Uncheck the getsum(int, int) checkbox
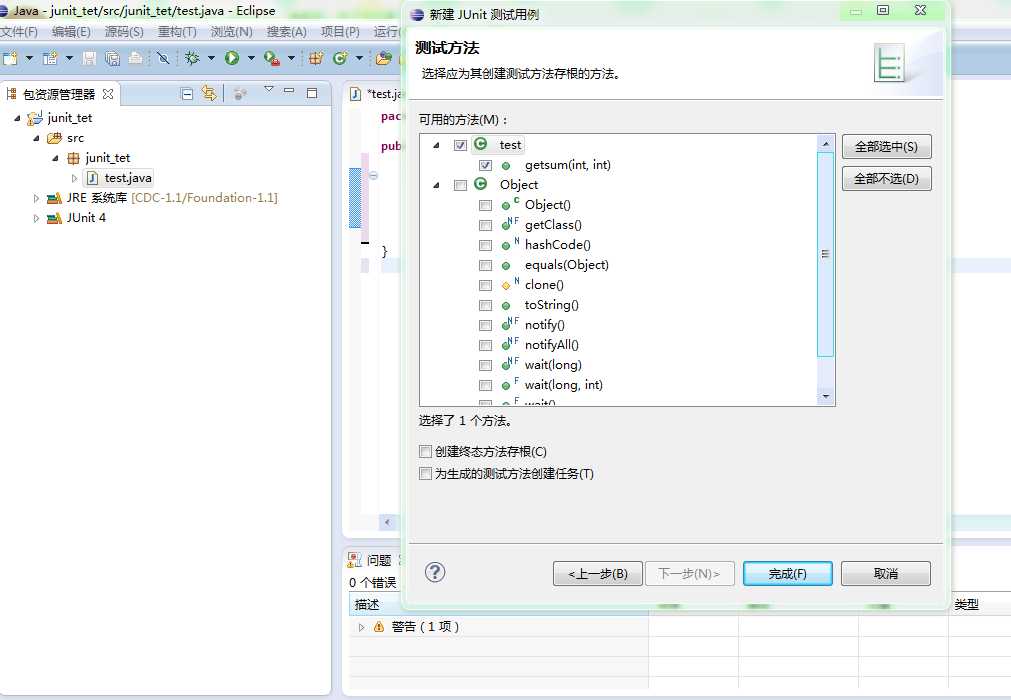The image size is (1011, 700). (486, 166)
